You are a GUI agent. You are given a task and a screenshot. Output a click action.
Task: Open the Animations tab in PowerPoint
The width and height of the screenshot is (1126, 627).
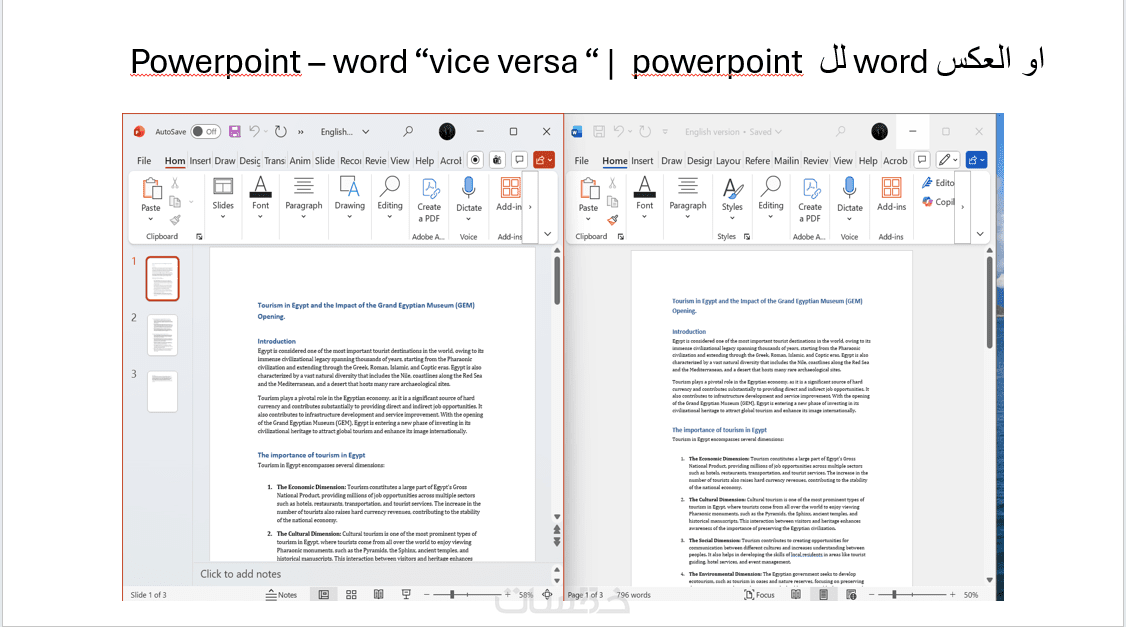300,161
